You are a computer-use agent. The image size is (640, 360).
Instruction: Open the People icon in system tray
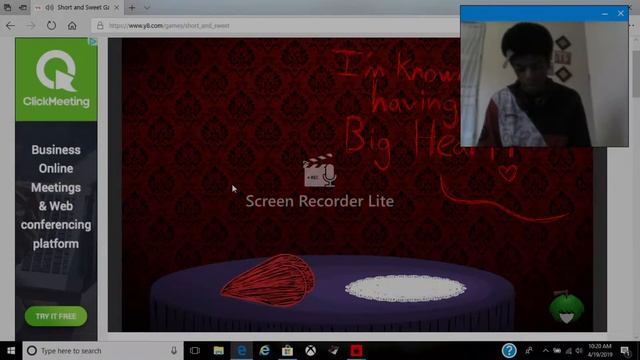tap(529, 351)
